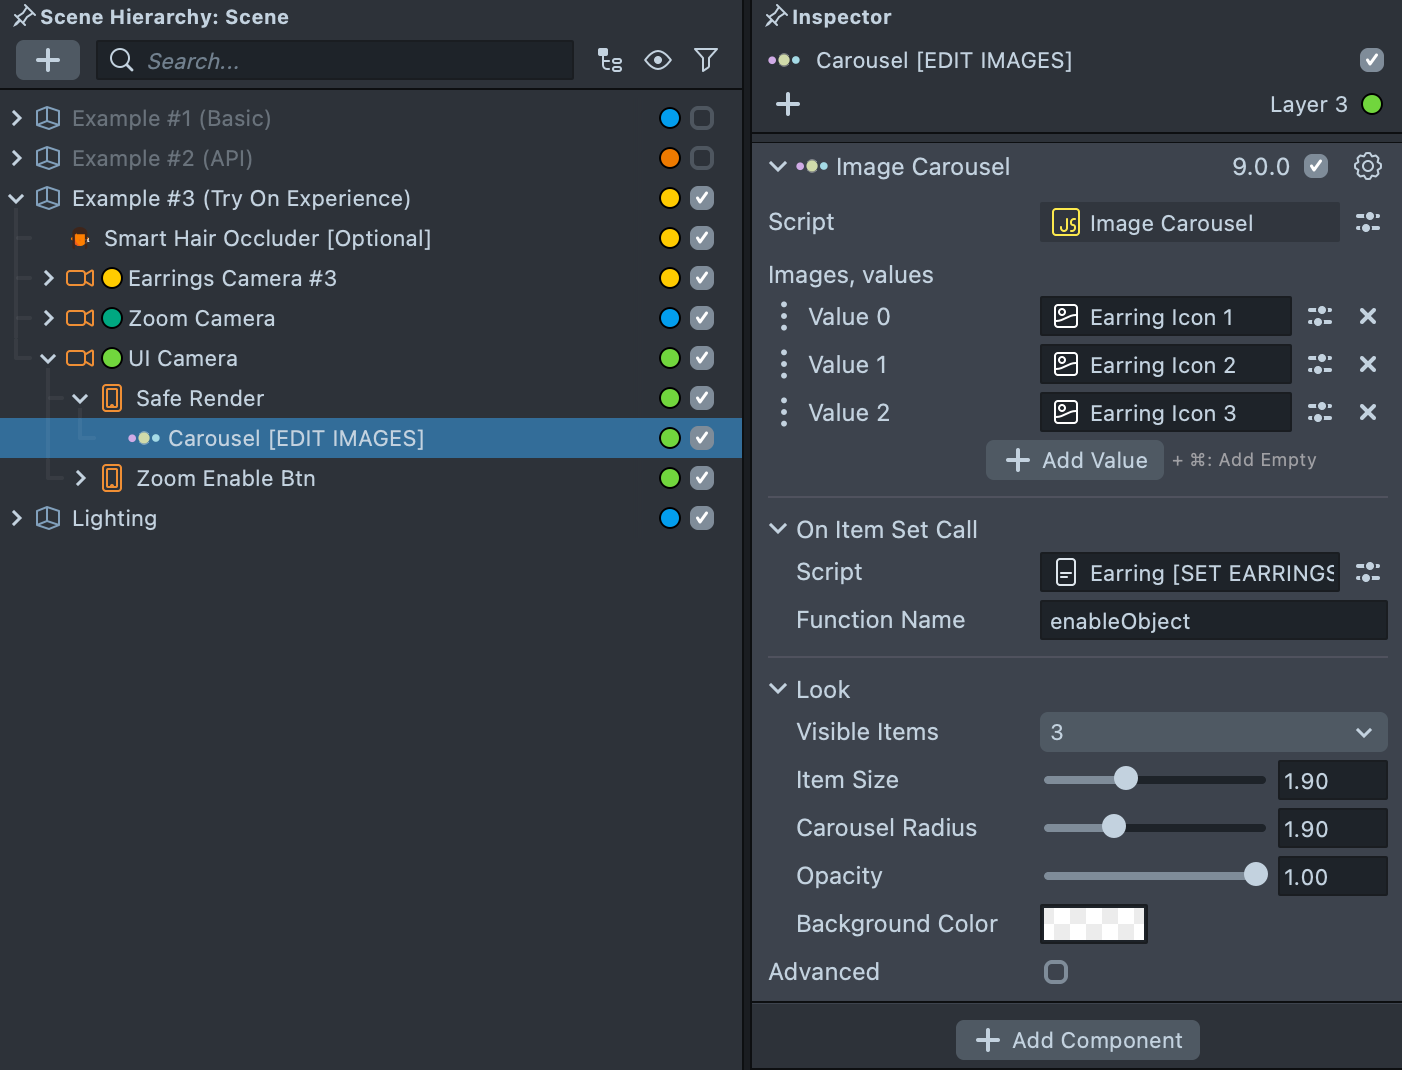The image size is (1402, 1070).
Task: Select Lighting in the scene hierarchy
Action: (x=114, y=518)
